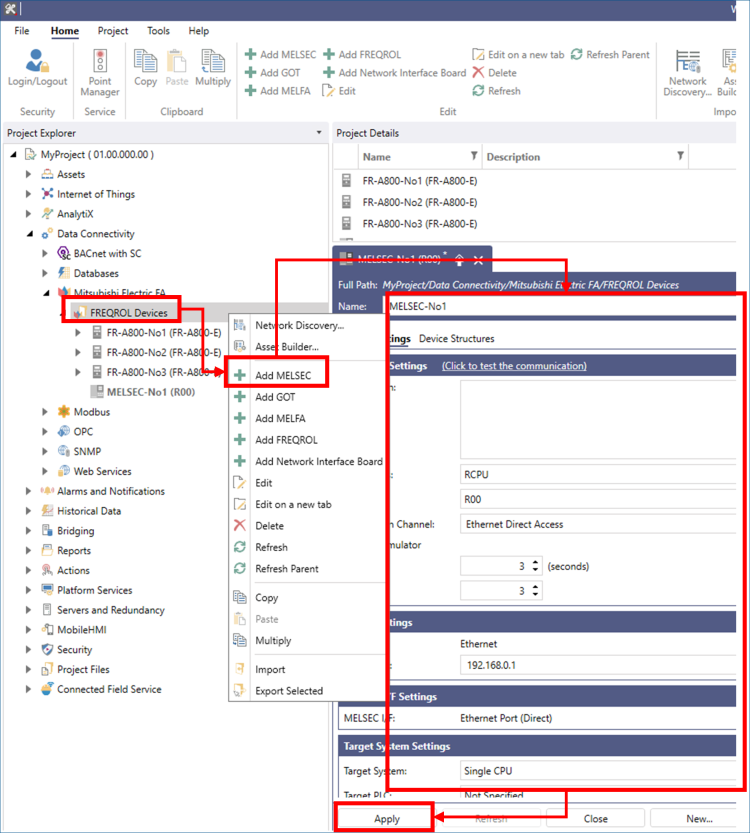Click the IP address field 192.168.0.1

(x=598, y=665)
